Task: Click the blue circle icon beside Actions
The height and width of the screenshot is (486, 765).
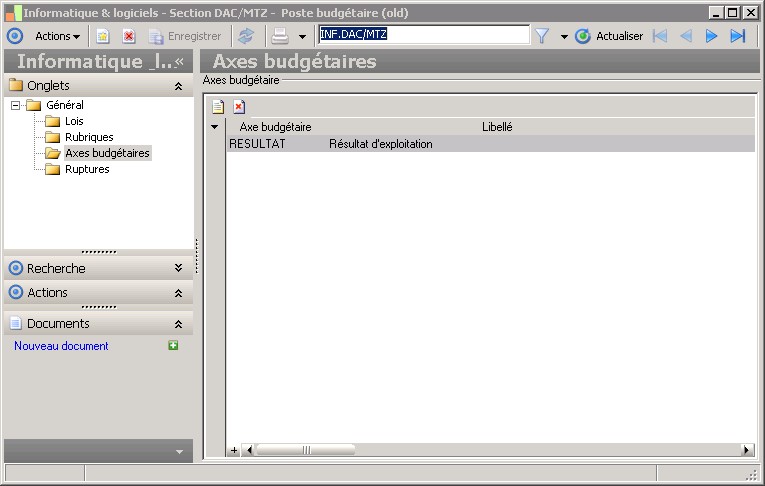Action: (15, 36)
